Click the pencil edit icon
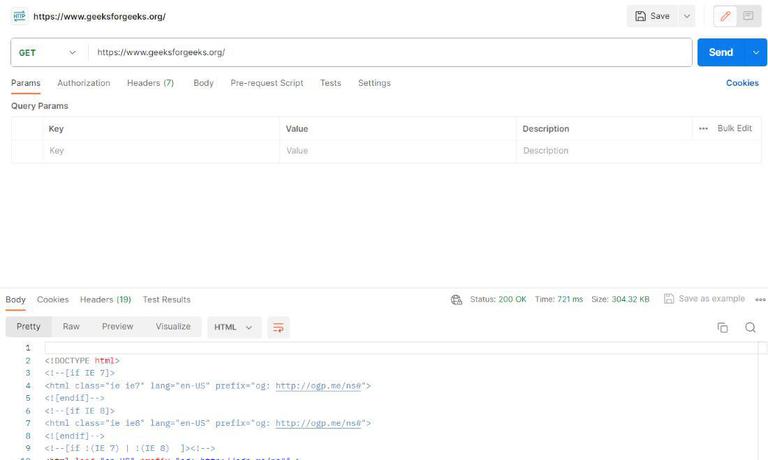 coord(725,16)
